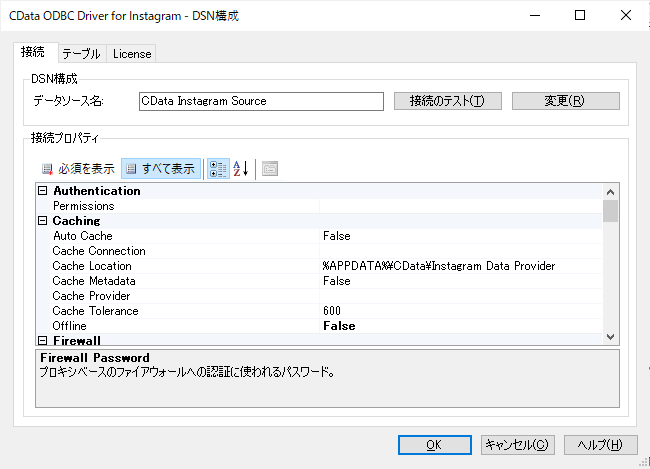Click the データソース名 text field

point(261,101)
